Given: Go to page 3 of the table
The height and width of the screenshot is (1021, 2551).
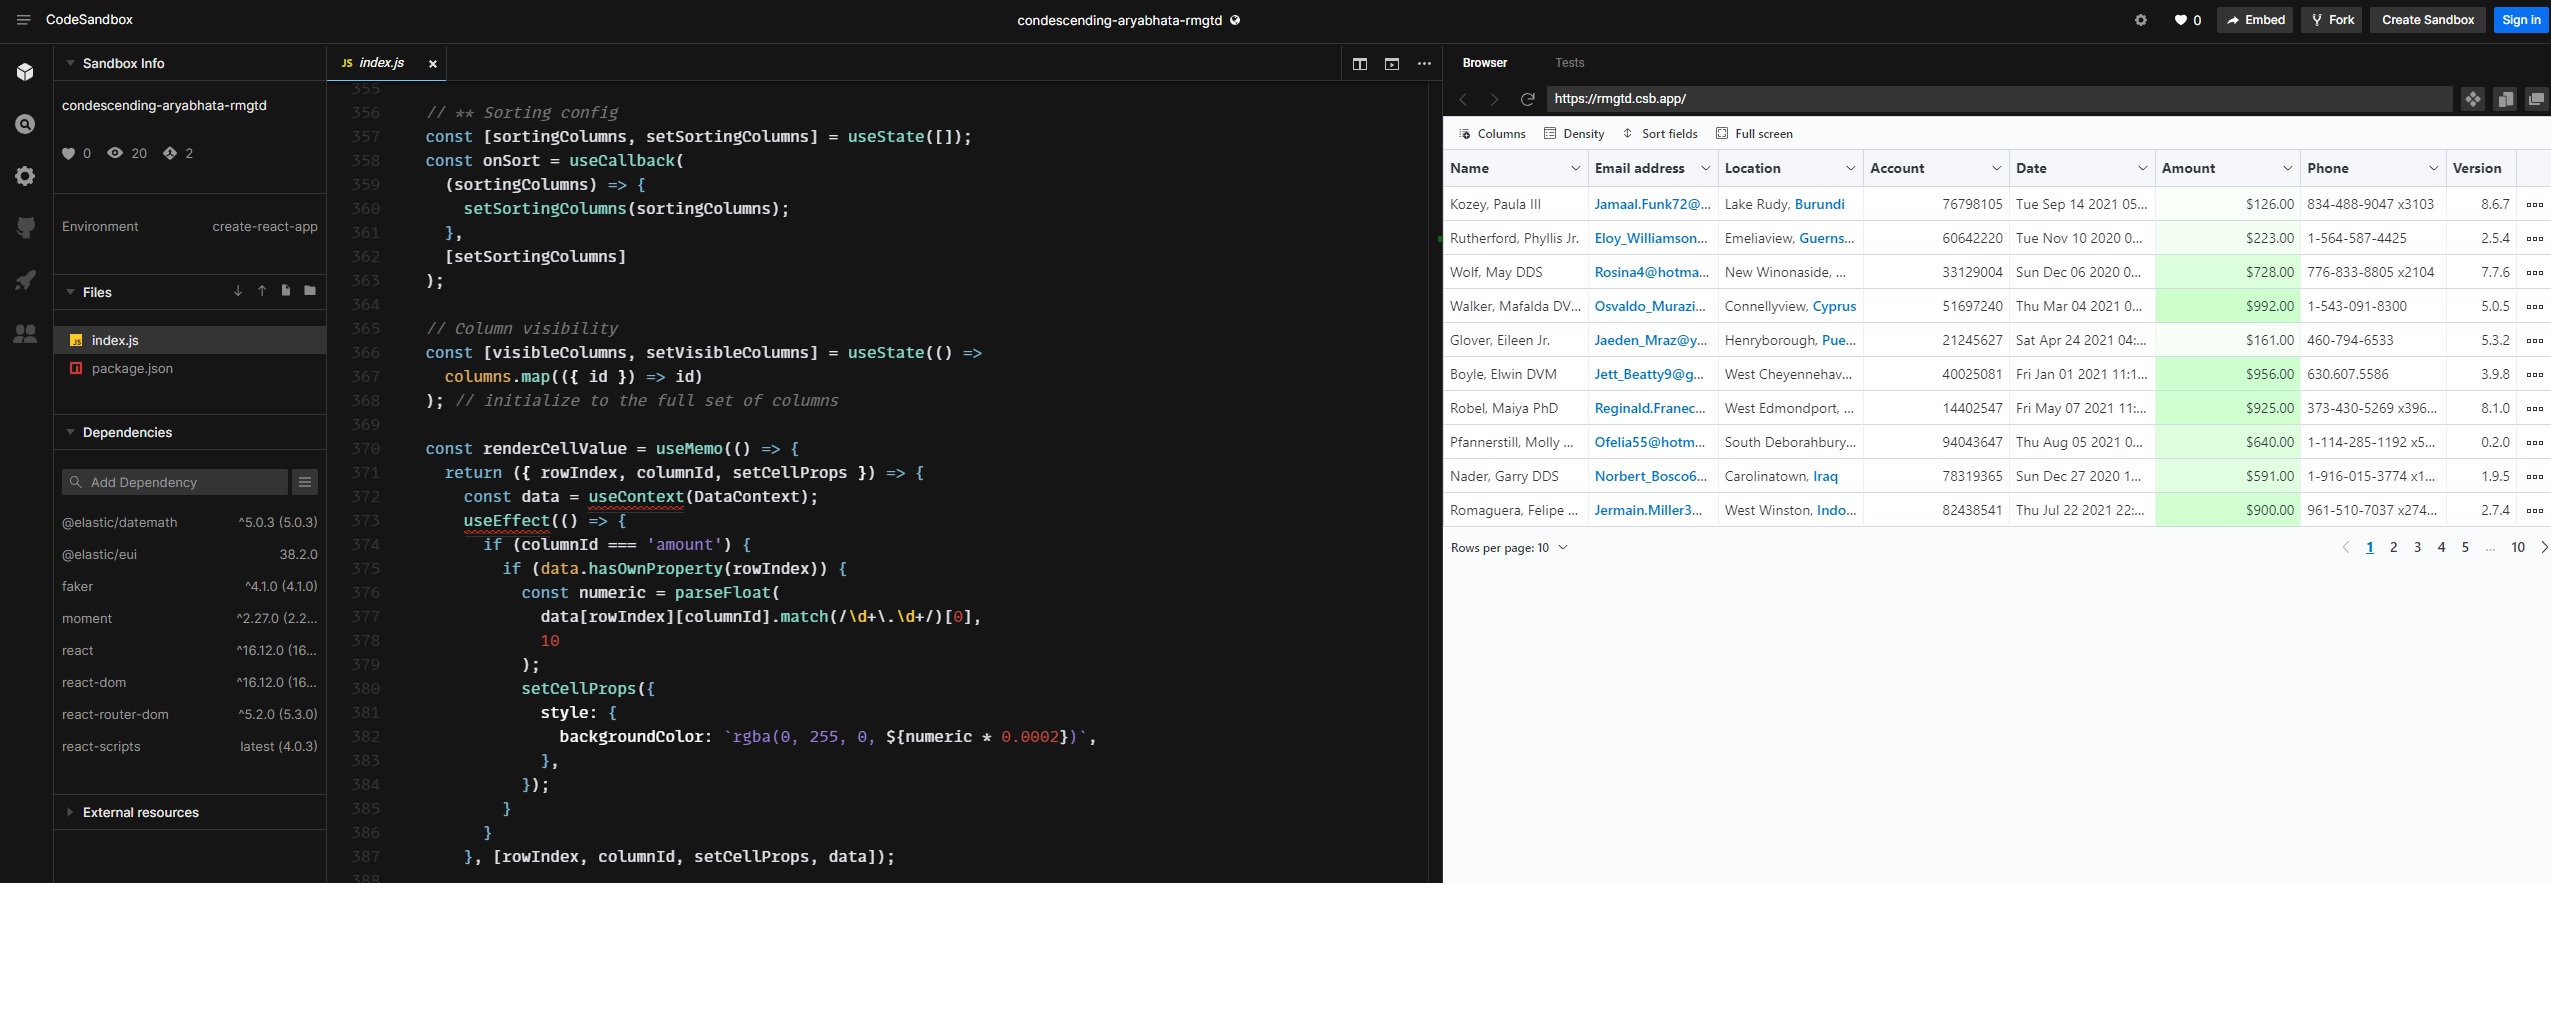Looking at the screenshot, I should click(2416, 548).
